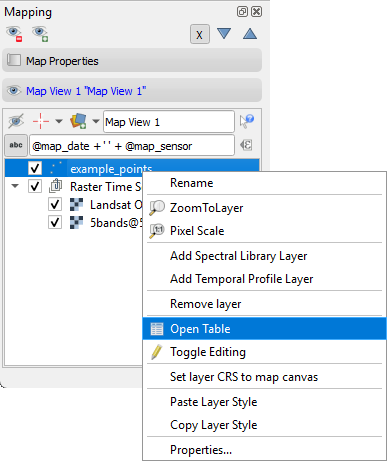Choose Remove layer from the menu
The width and height of the screenshot is (388, 461).
click(264, 304)
